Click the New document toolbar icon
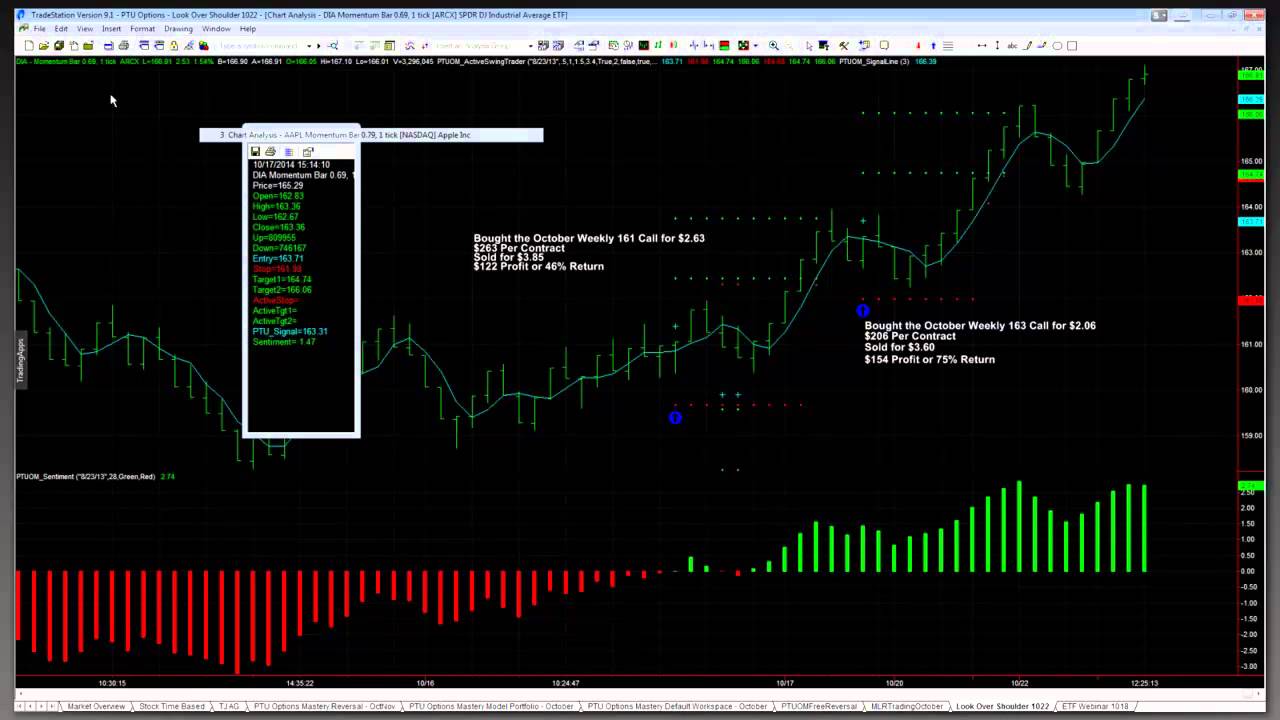This screenshot has width=1280, height=720. 28,46
